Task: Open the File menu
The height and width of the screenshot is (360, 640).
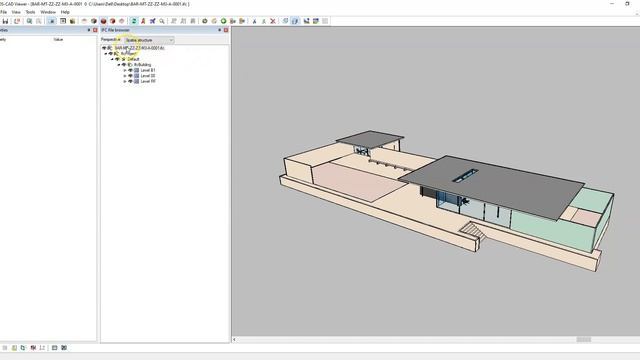Action: coord(3,12)
